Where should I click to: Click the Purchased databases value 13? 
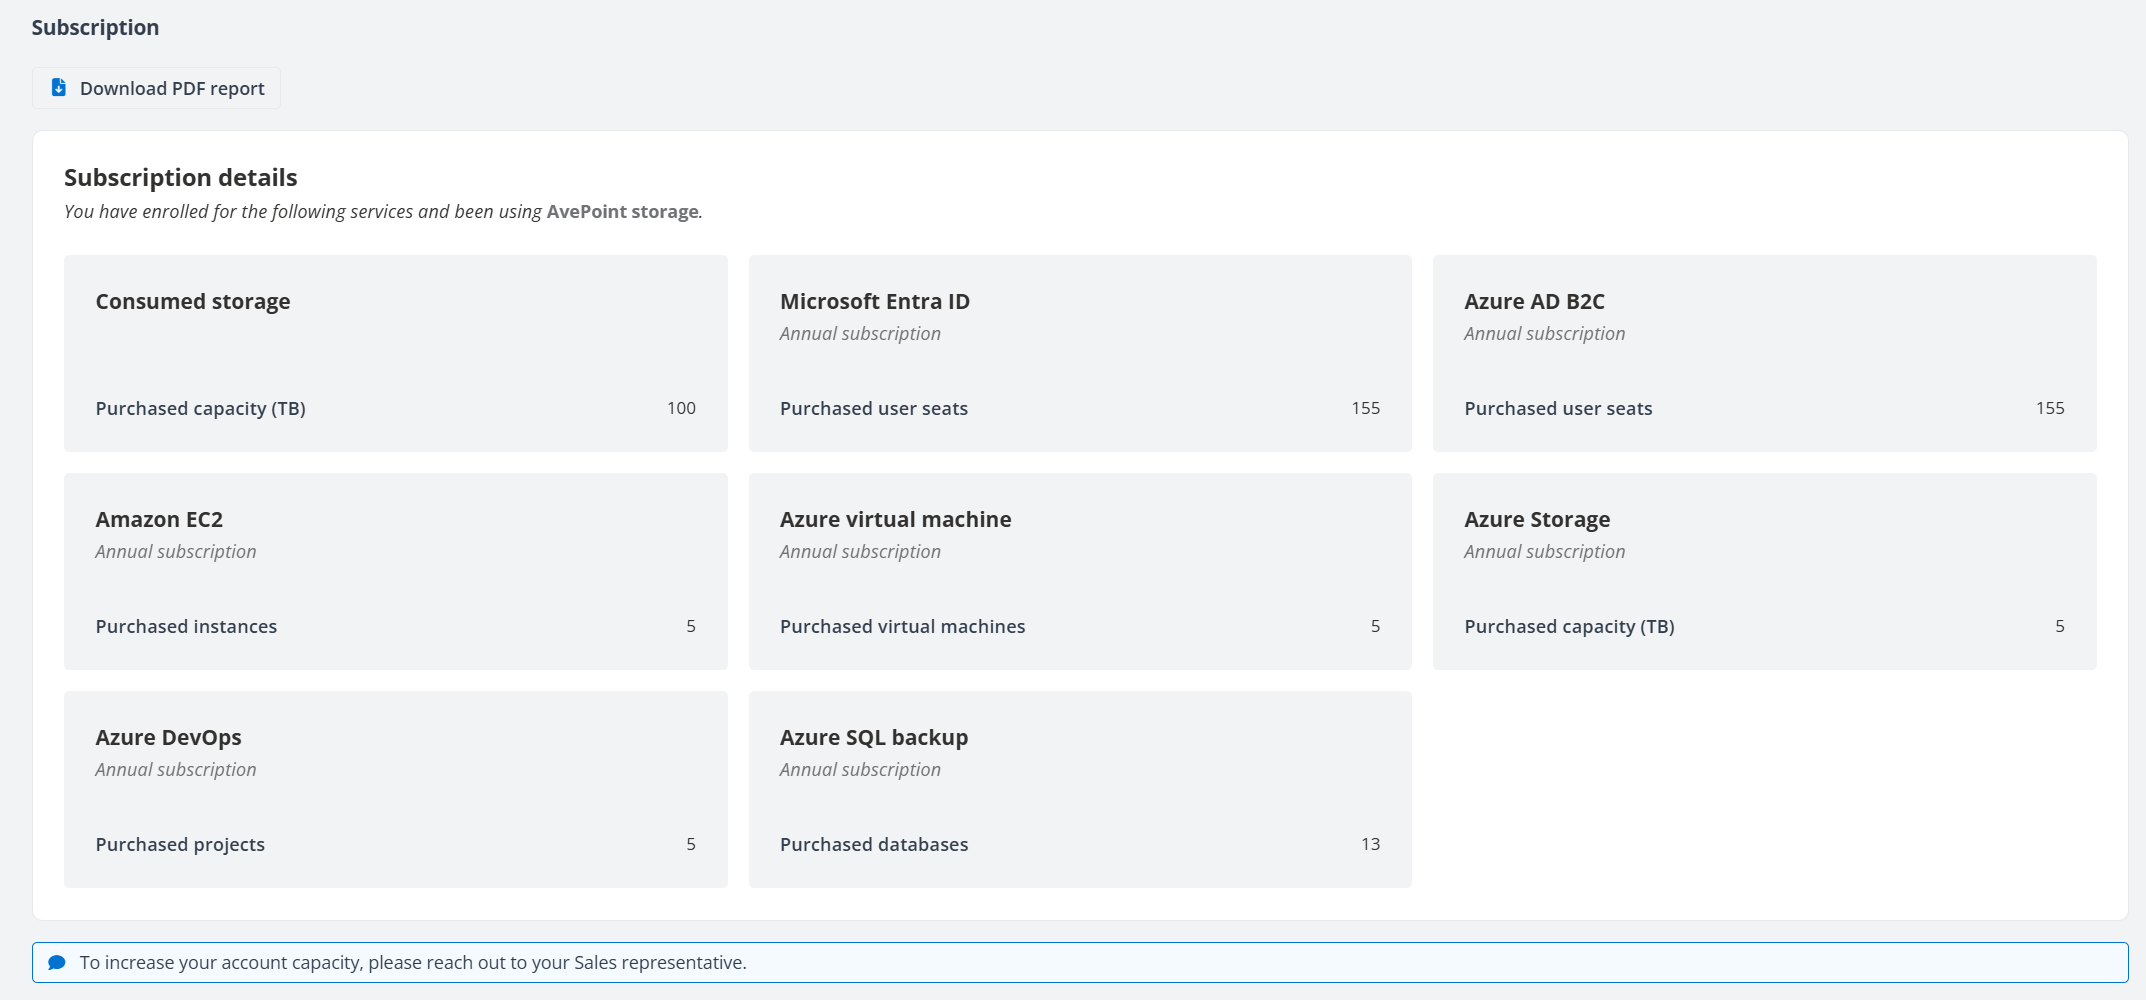coord(1370,844)
